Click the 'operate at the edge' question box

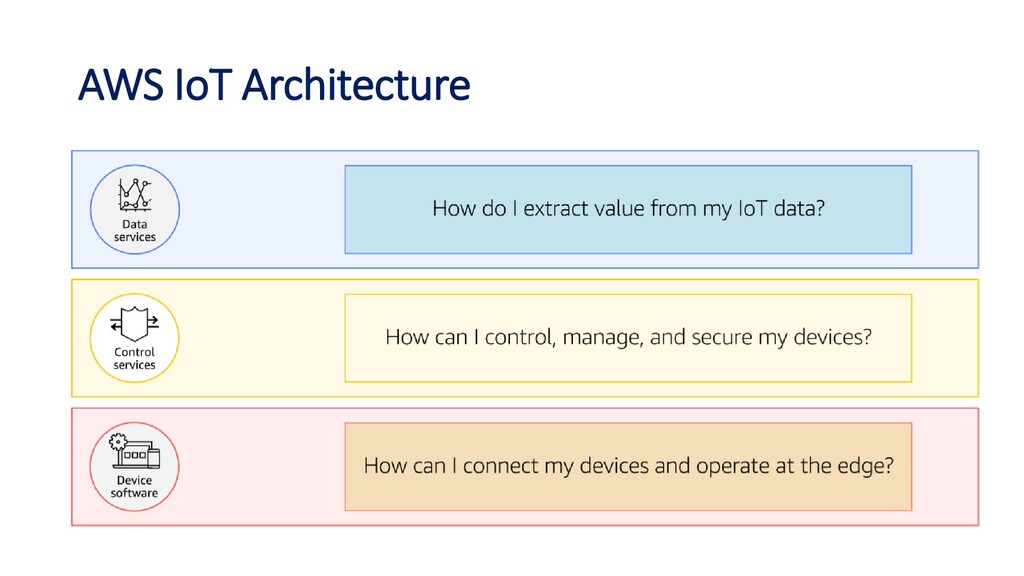tap(628, 466)
